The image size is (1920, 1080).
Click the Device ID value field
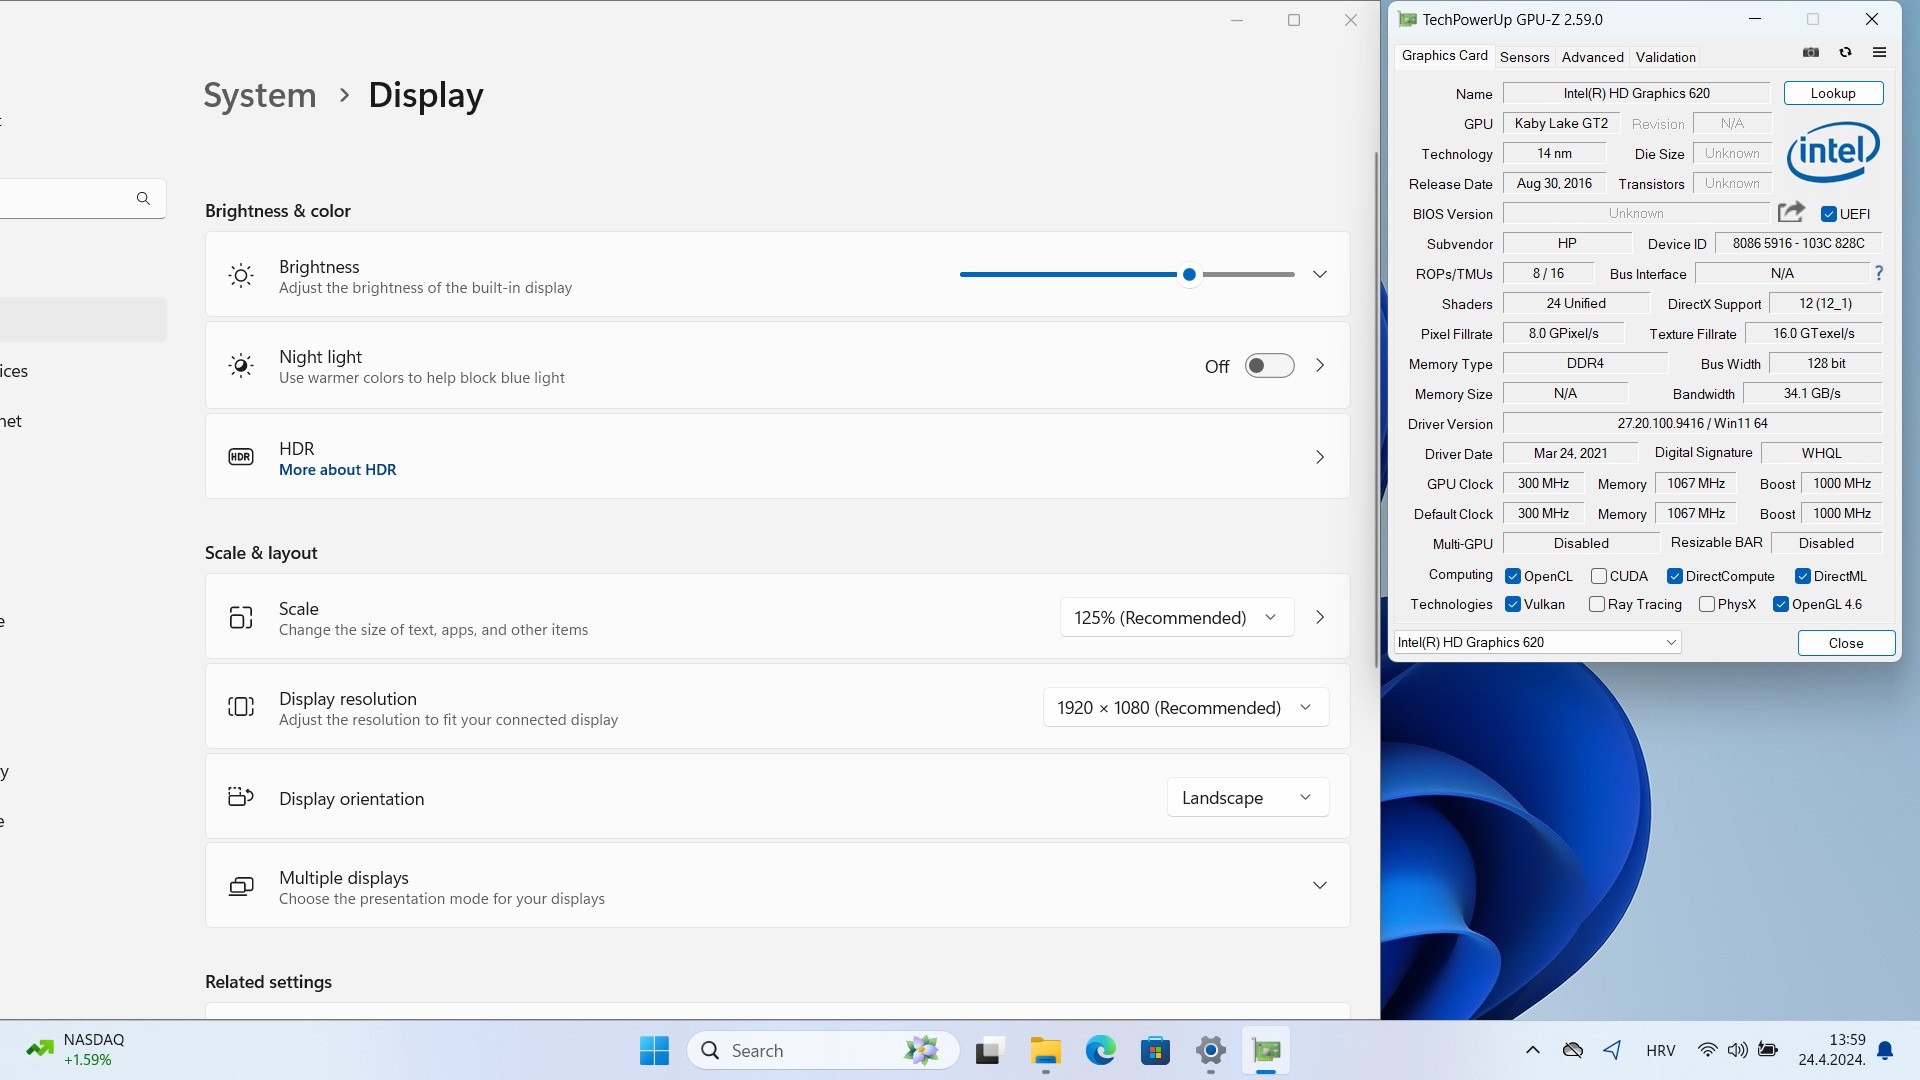coord(1798,243)
